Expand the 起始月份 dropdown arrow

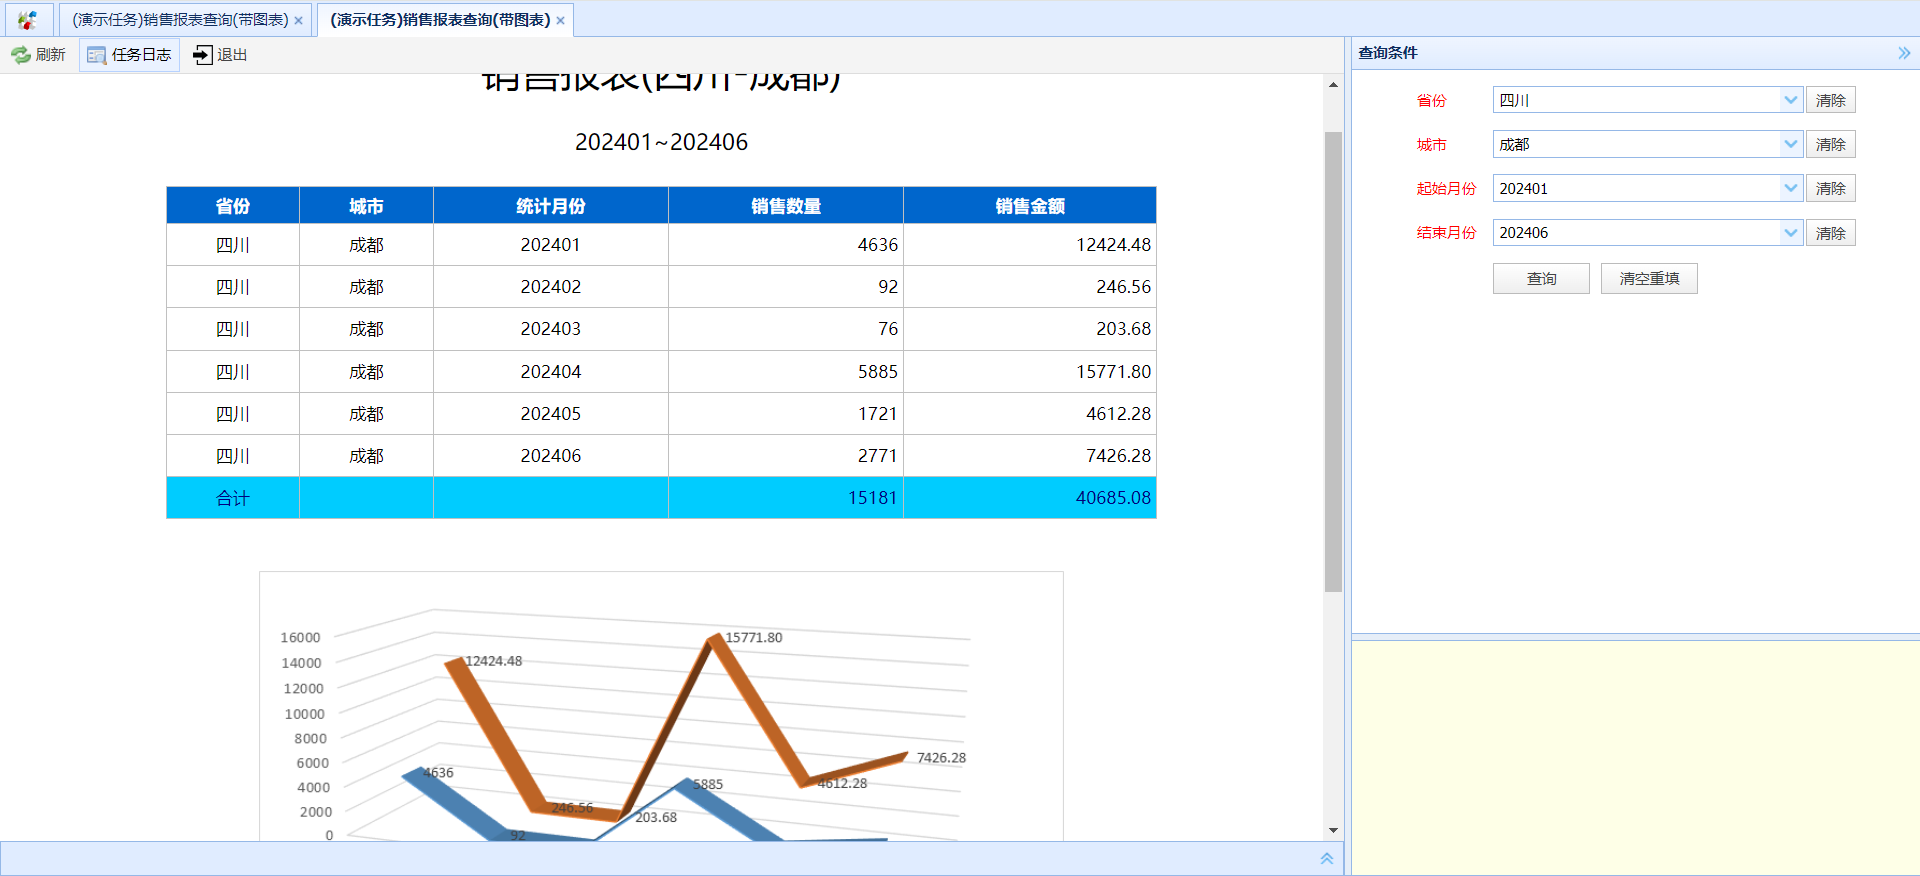click(1790, 188)
